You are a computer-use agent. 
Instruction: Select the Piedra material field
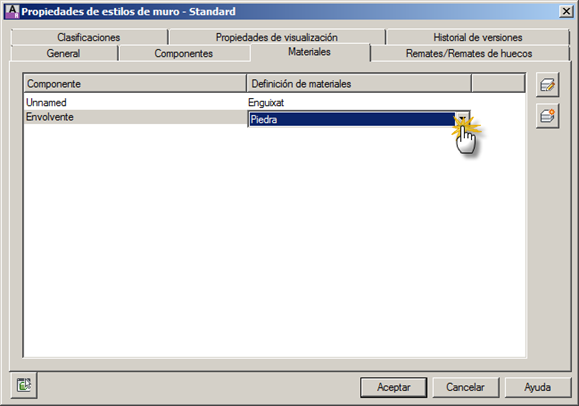352,119
